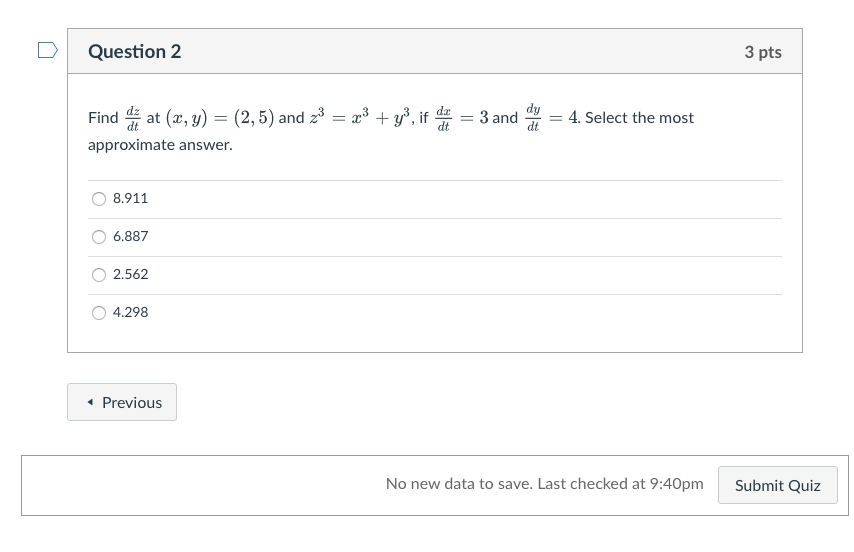Click the 4.298 answer label text
854x552 pixels.
coord(130,312)
